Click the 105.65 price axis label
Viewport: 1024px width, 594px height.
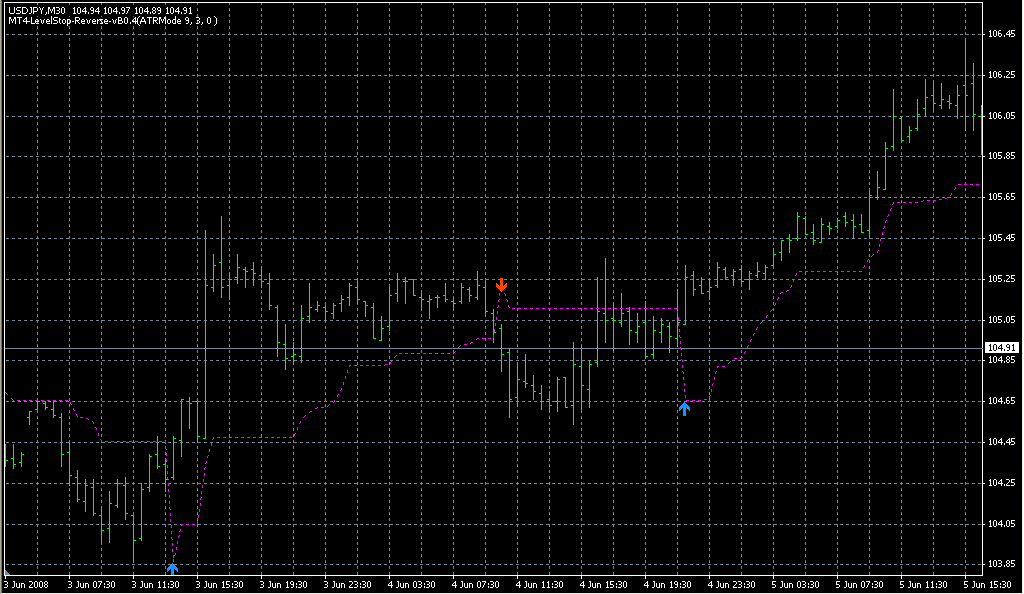1001,197
